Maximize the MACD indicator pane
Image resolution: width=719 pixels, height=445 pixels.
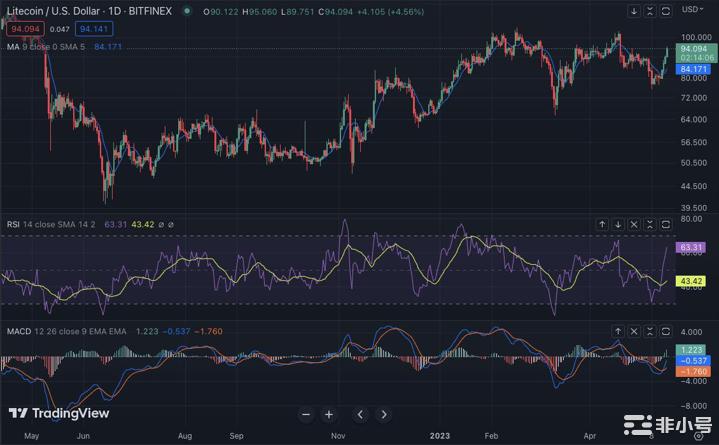[x=666, y=329]
